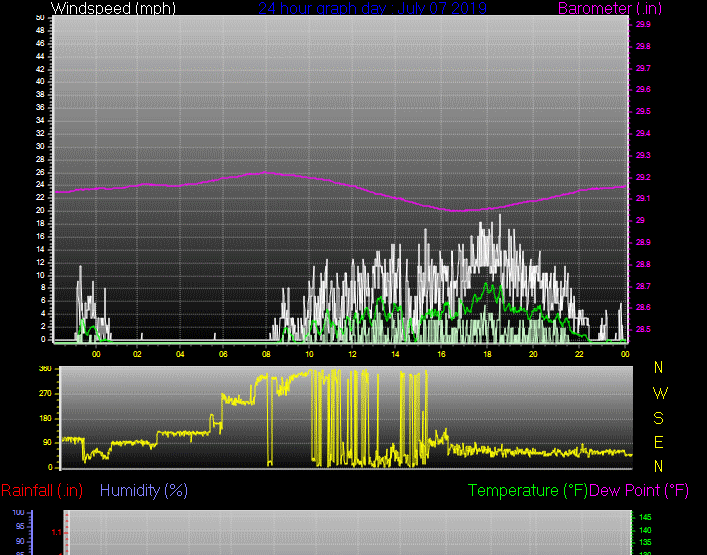Click the green Temperature (°F) label
Viewport: 707px width, 555px height.
pos(528,491)
